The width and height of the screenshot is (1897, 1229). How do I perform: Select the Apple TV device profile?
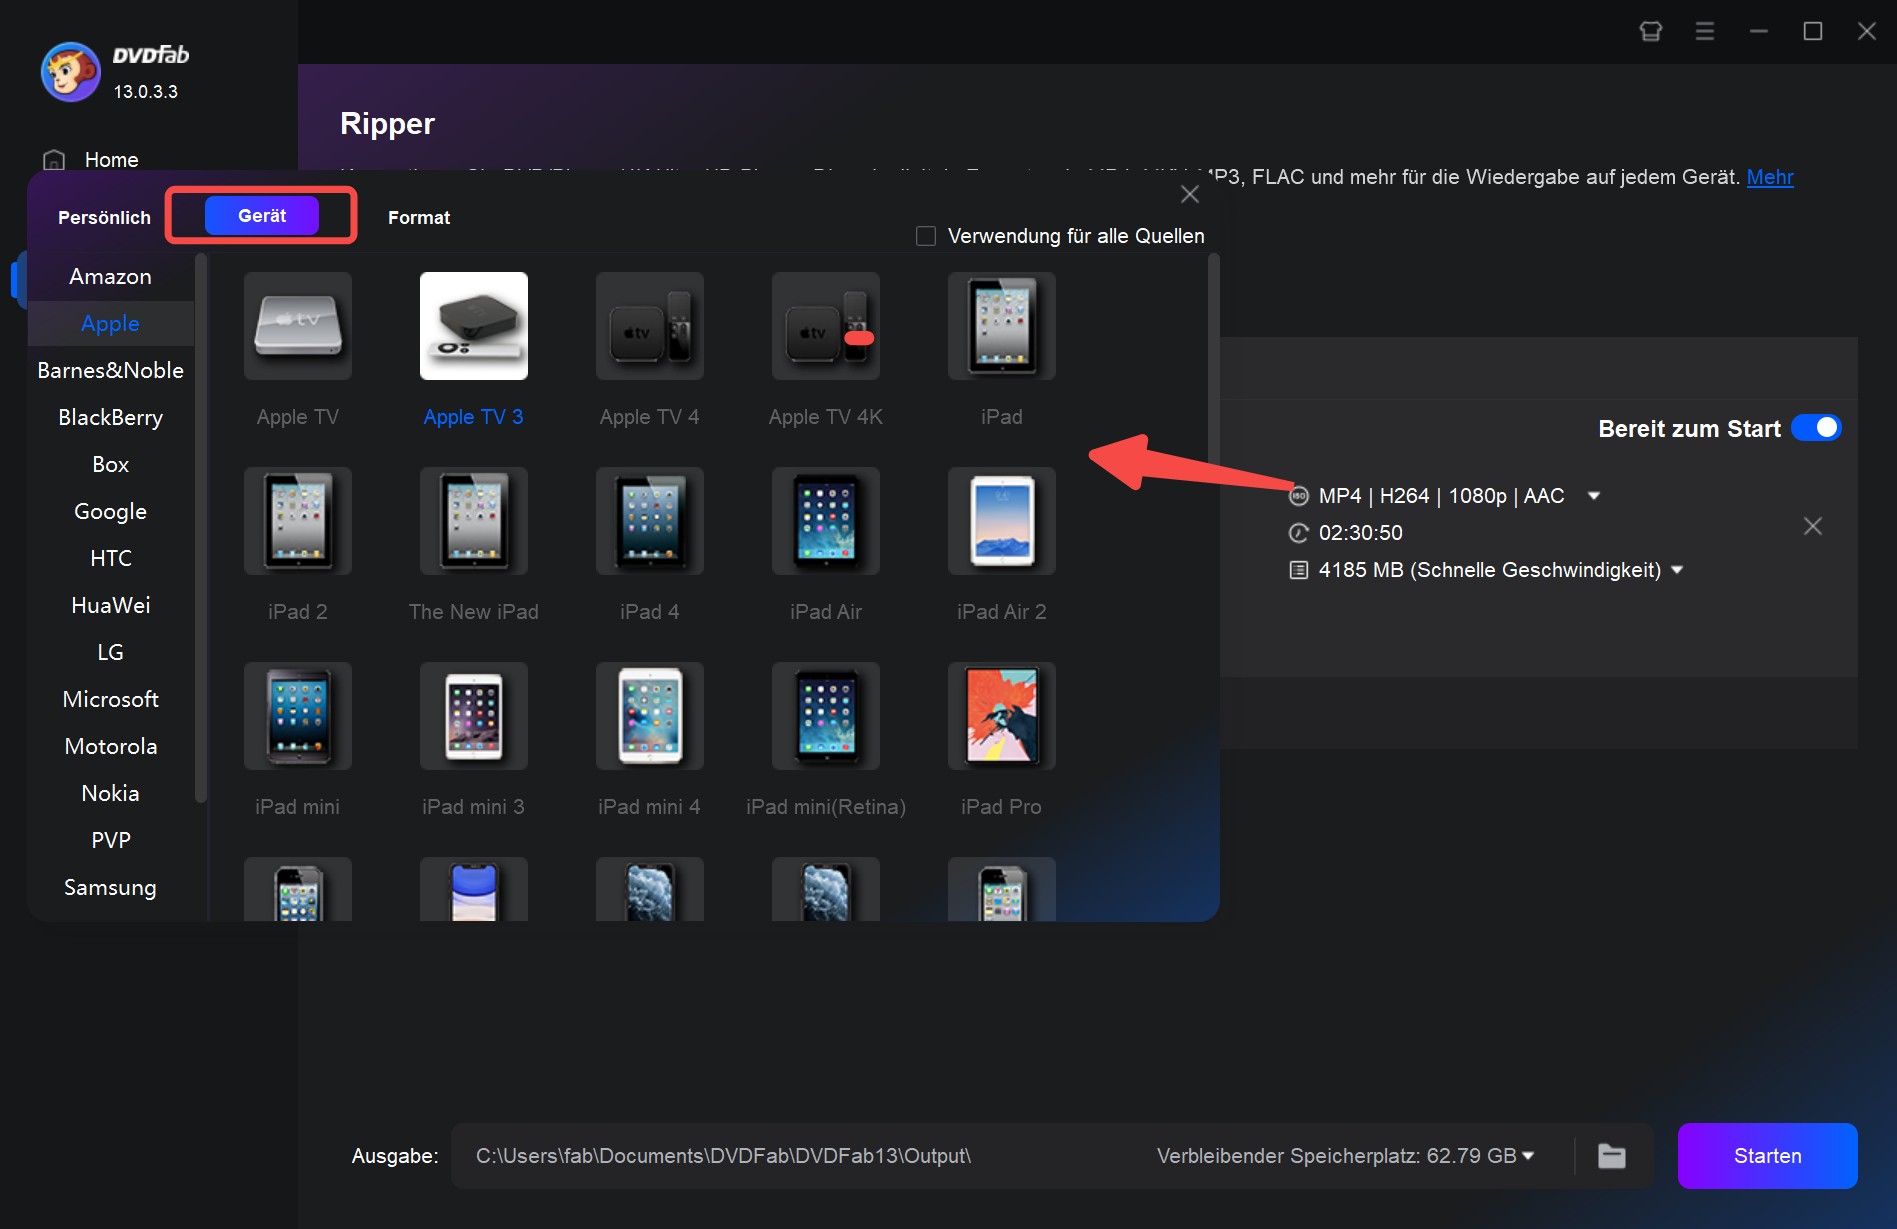[297, 326]
